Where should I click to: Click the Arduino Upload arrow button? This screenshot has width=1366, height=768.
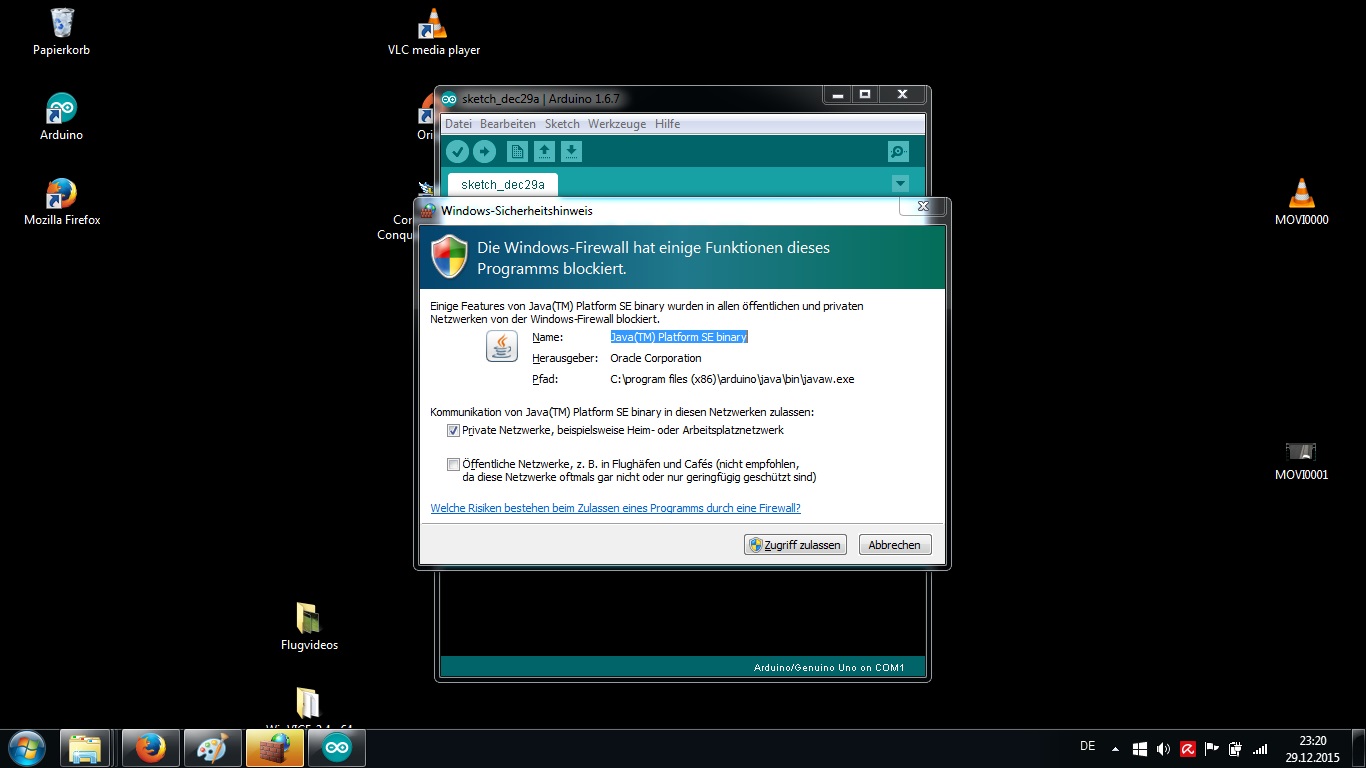485,152
